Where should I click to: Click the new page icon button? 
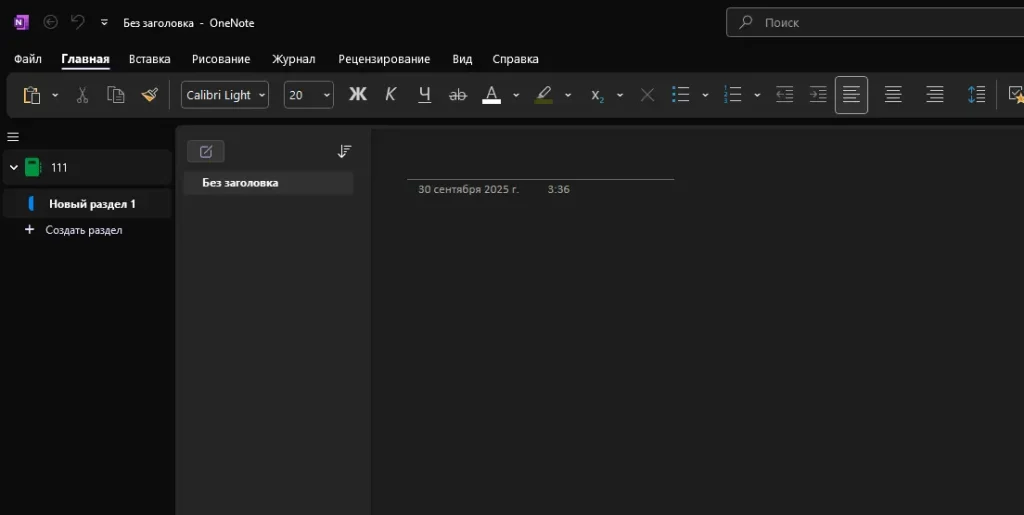coord(206,151)
